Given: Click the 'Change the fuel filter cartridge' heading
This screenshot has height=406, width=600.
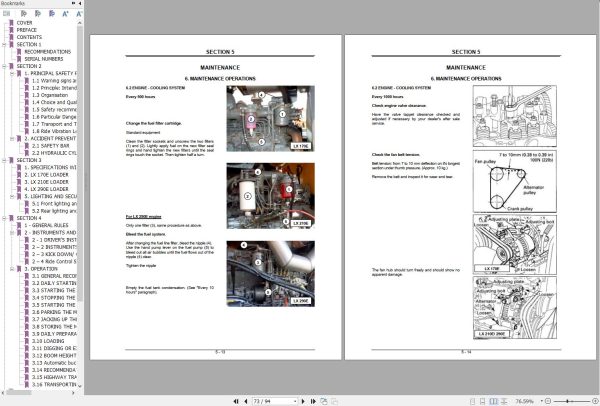Looking at the screenshot, I should [154, 123].
